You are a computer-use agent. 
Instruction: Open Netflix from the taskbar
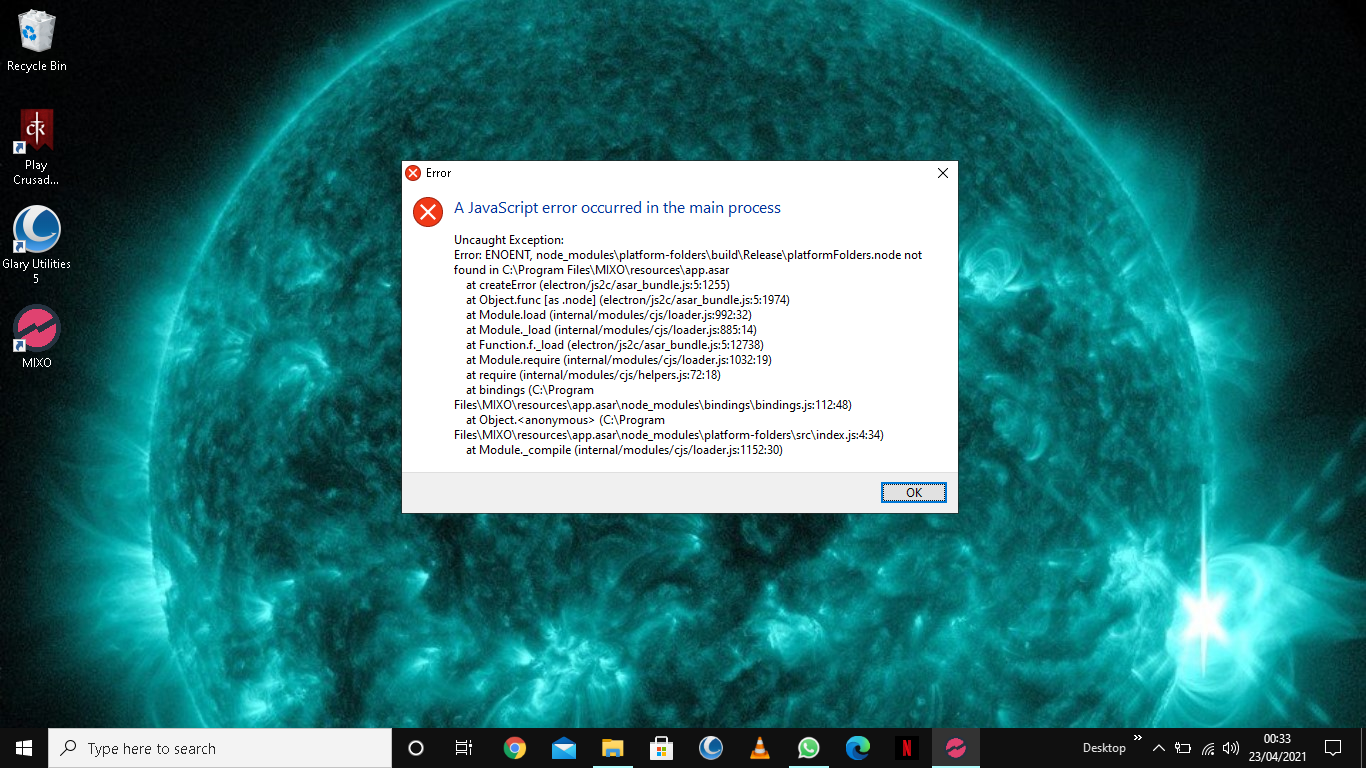[x=906, y=748]
